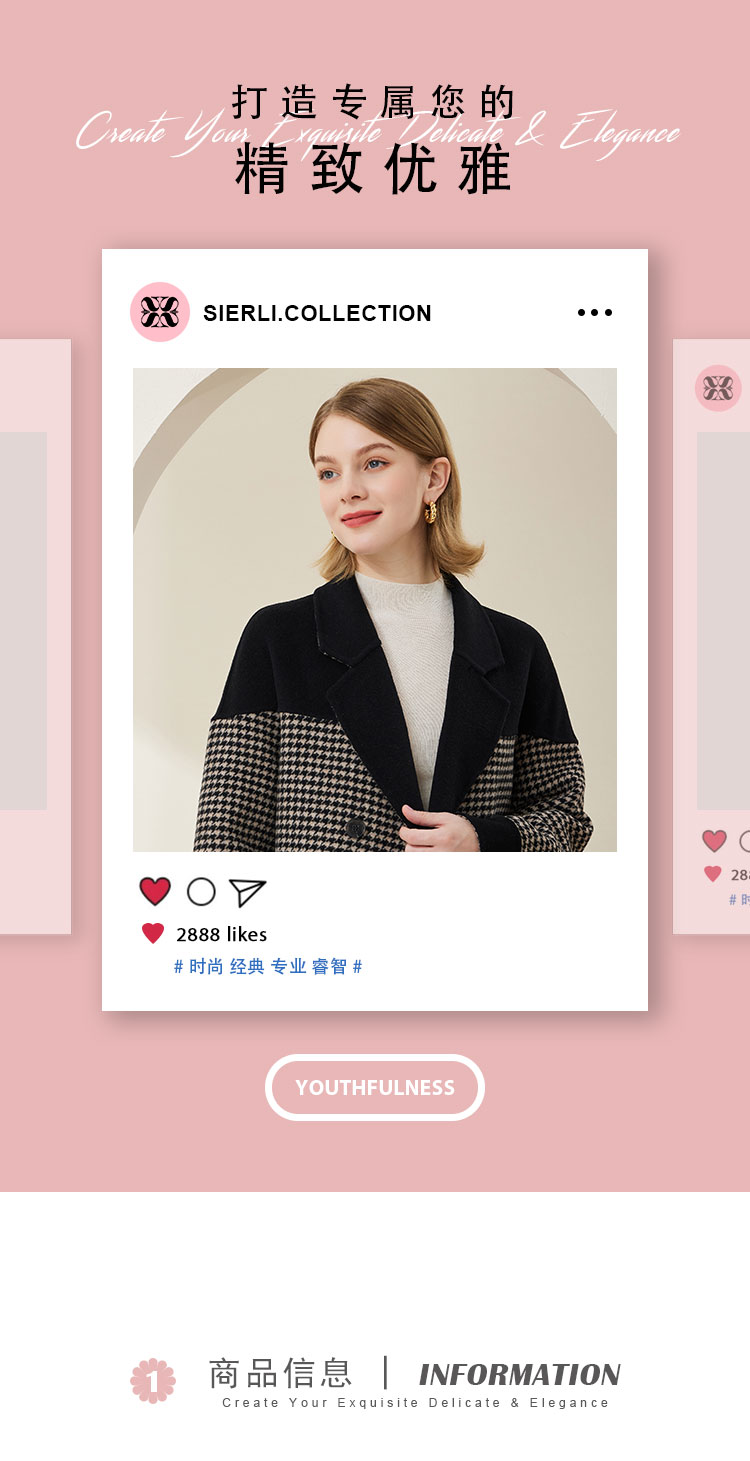Click the paper plane share icon

(247, 892)
